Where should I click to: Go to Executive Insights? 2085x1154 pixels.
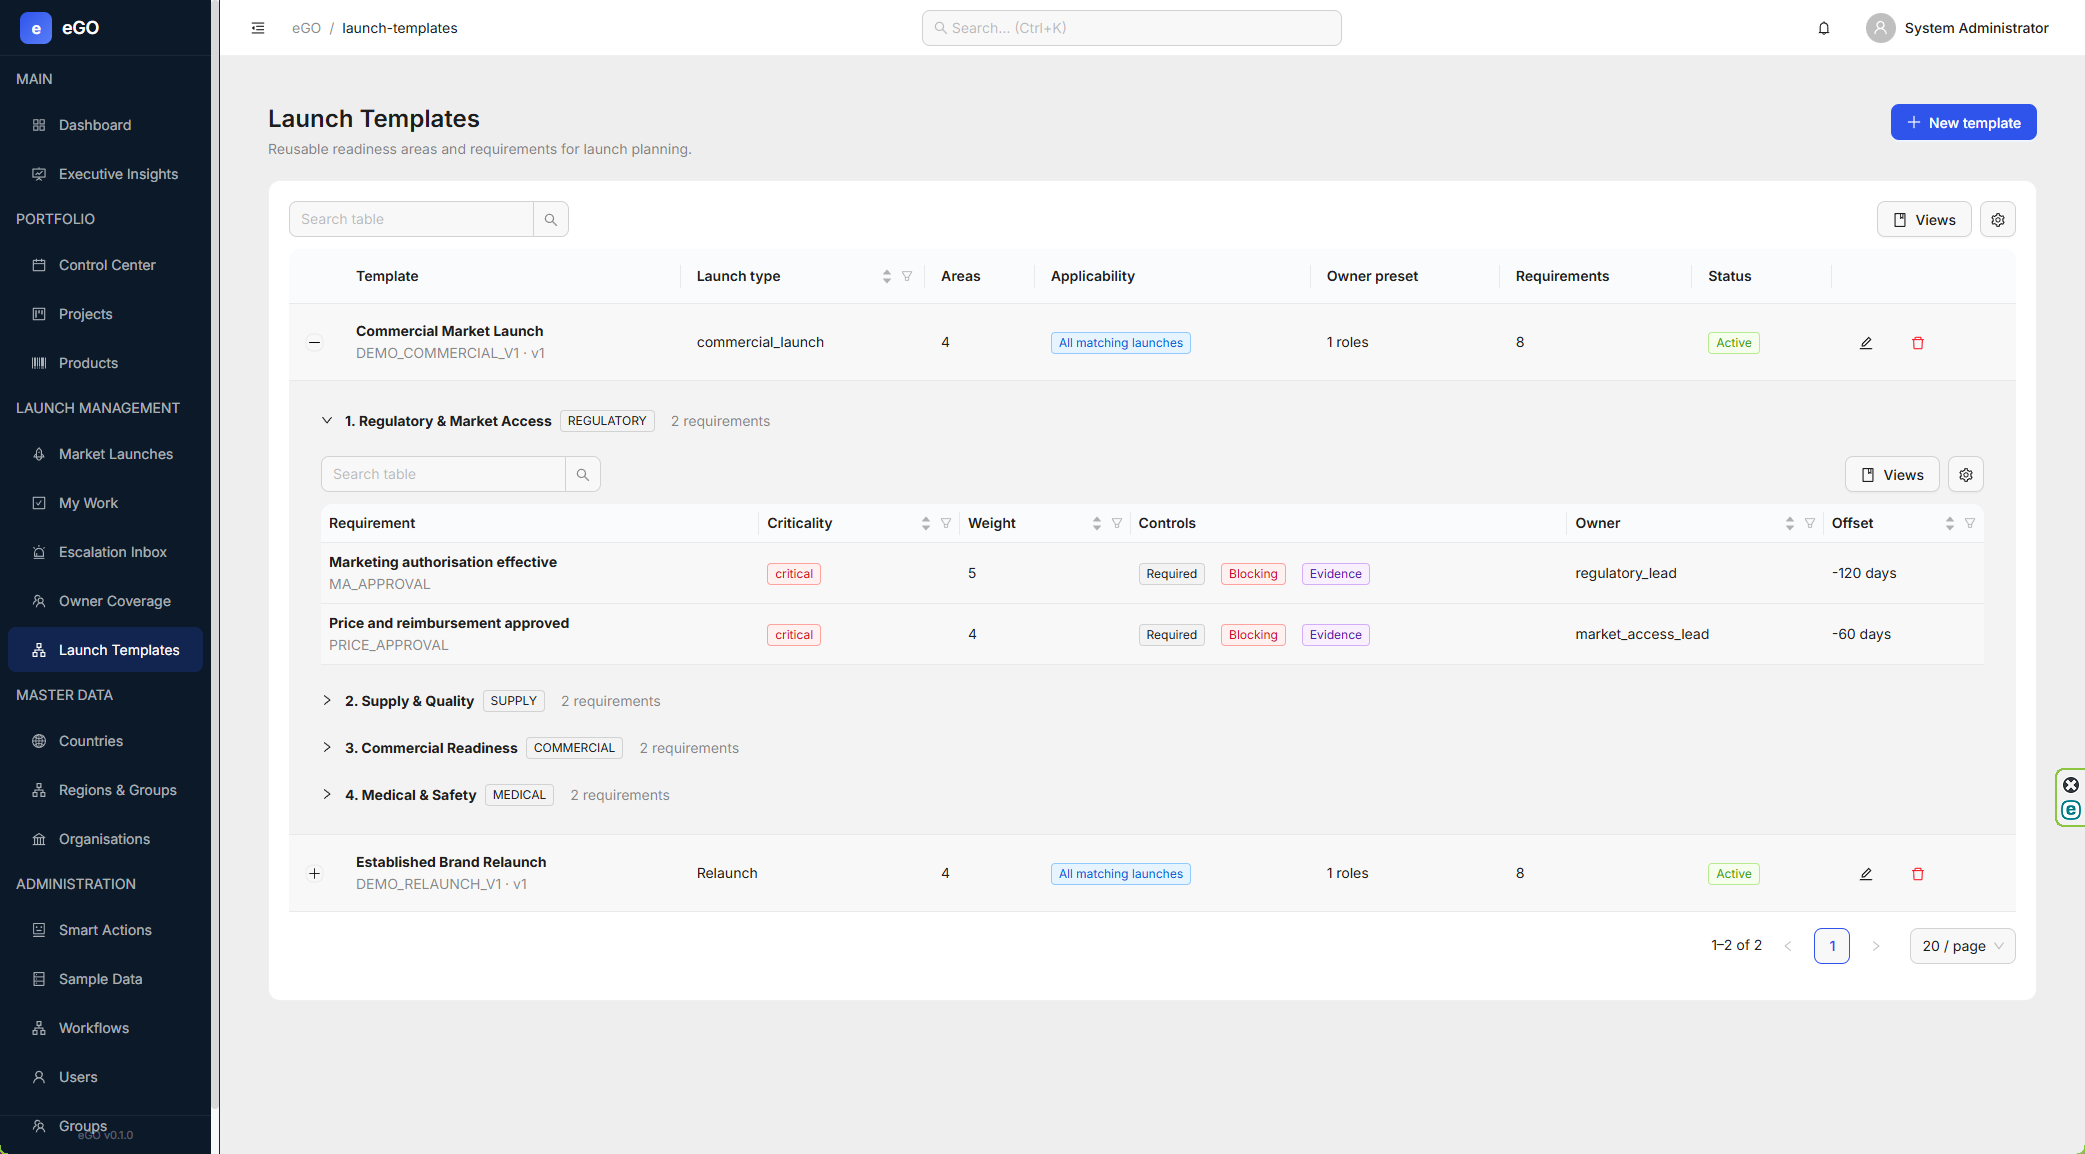coord(105,174)
